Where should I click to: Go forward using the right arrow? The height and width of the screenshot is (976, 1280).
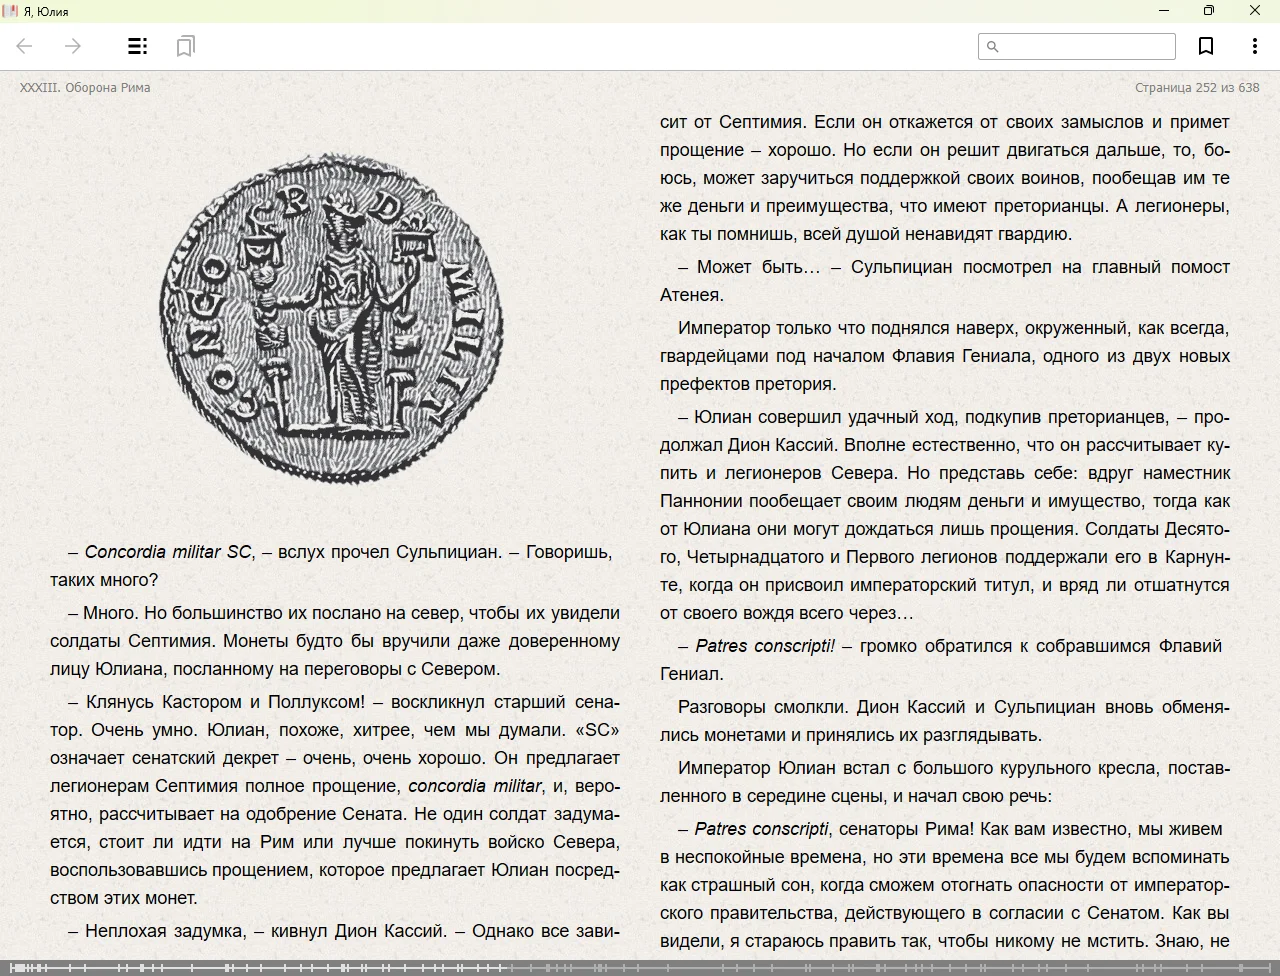click(x=73, y=46)
